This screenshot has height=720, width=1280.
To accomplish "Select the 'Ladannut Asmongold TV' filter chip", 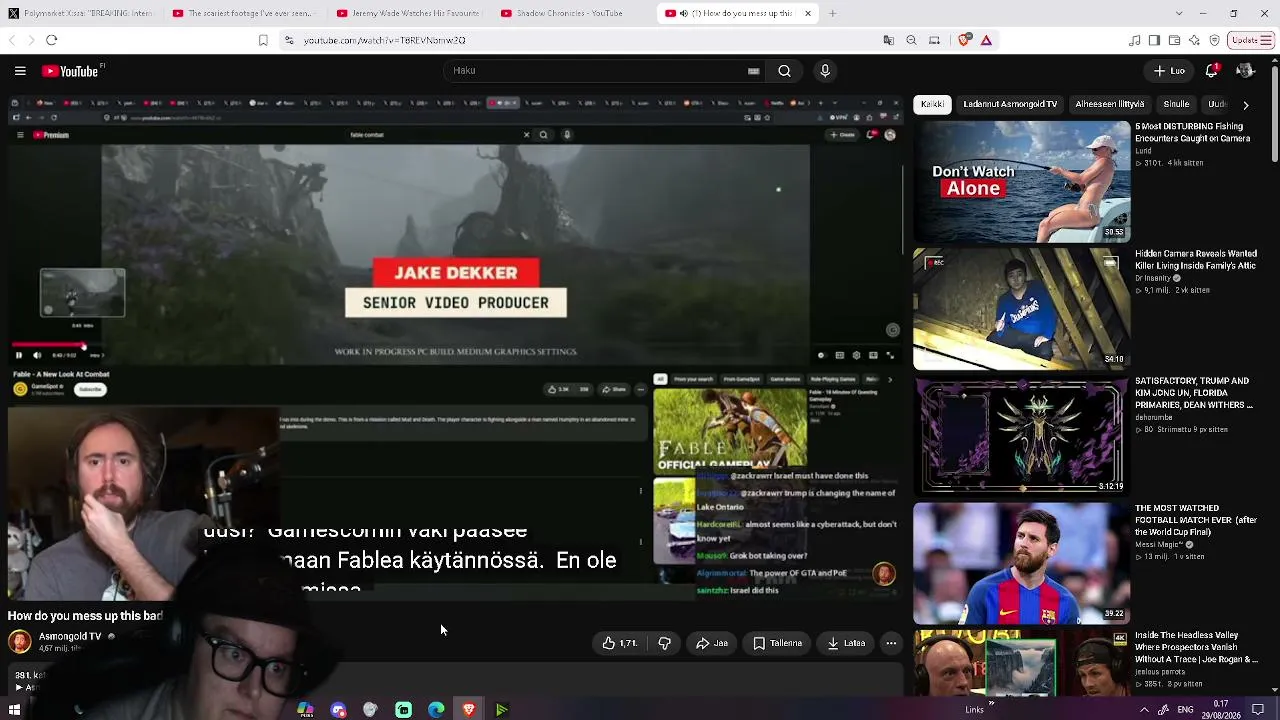I will click(x=1010, y=104).
